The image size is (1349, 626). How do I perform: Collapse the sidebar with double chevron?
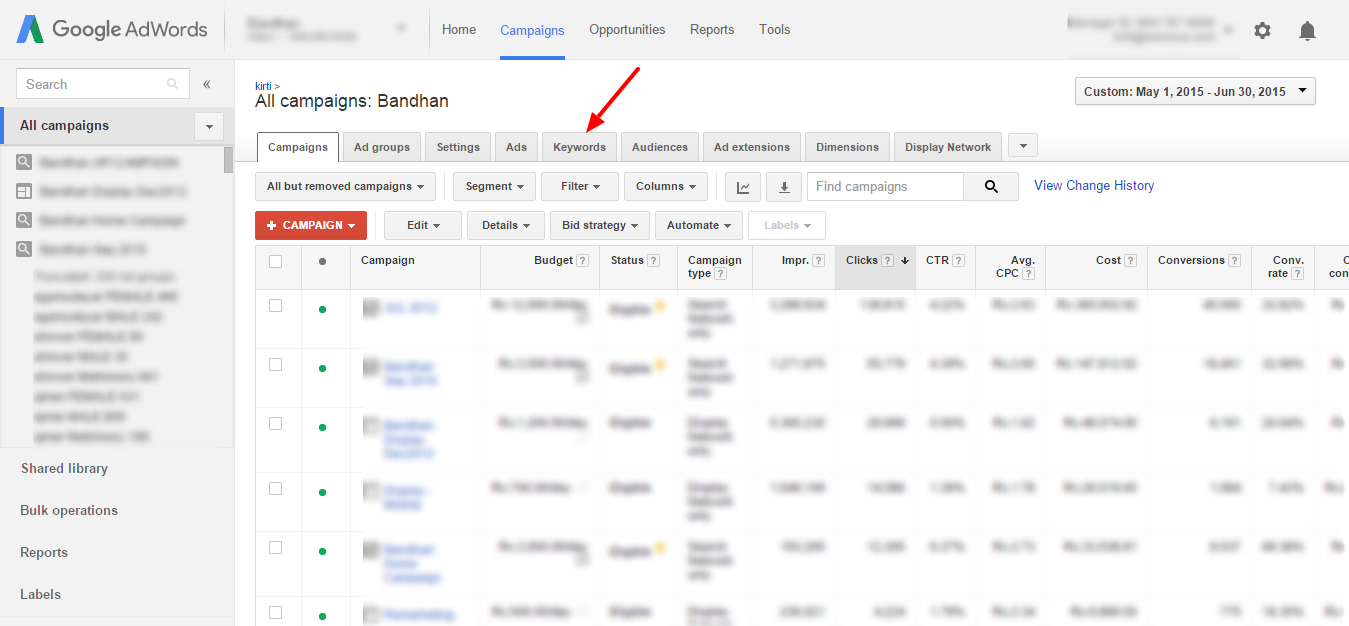pos(207,84)
